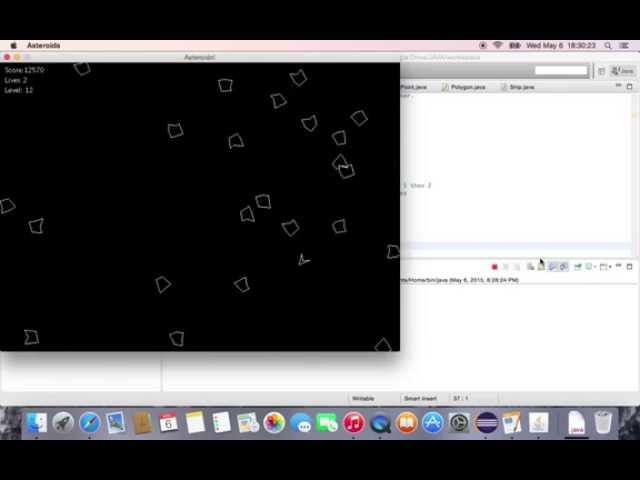This screenshot has height=480, width=640.
Task: Switch to the Ship.java editor tab
Action: click(518, 87)
